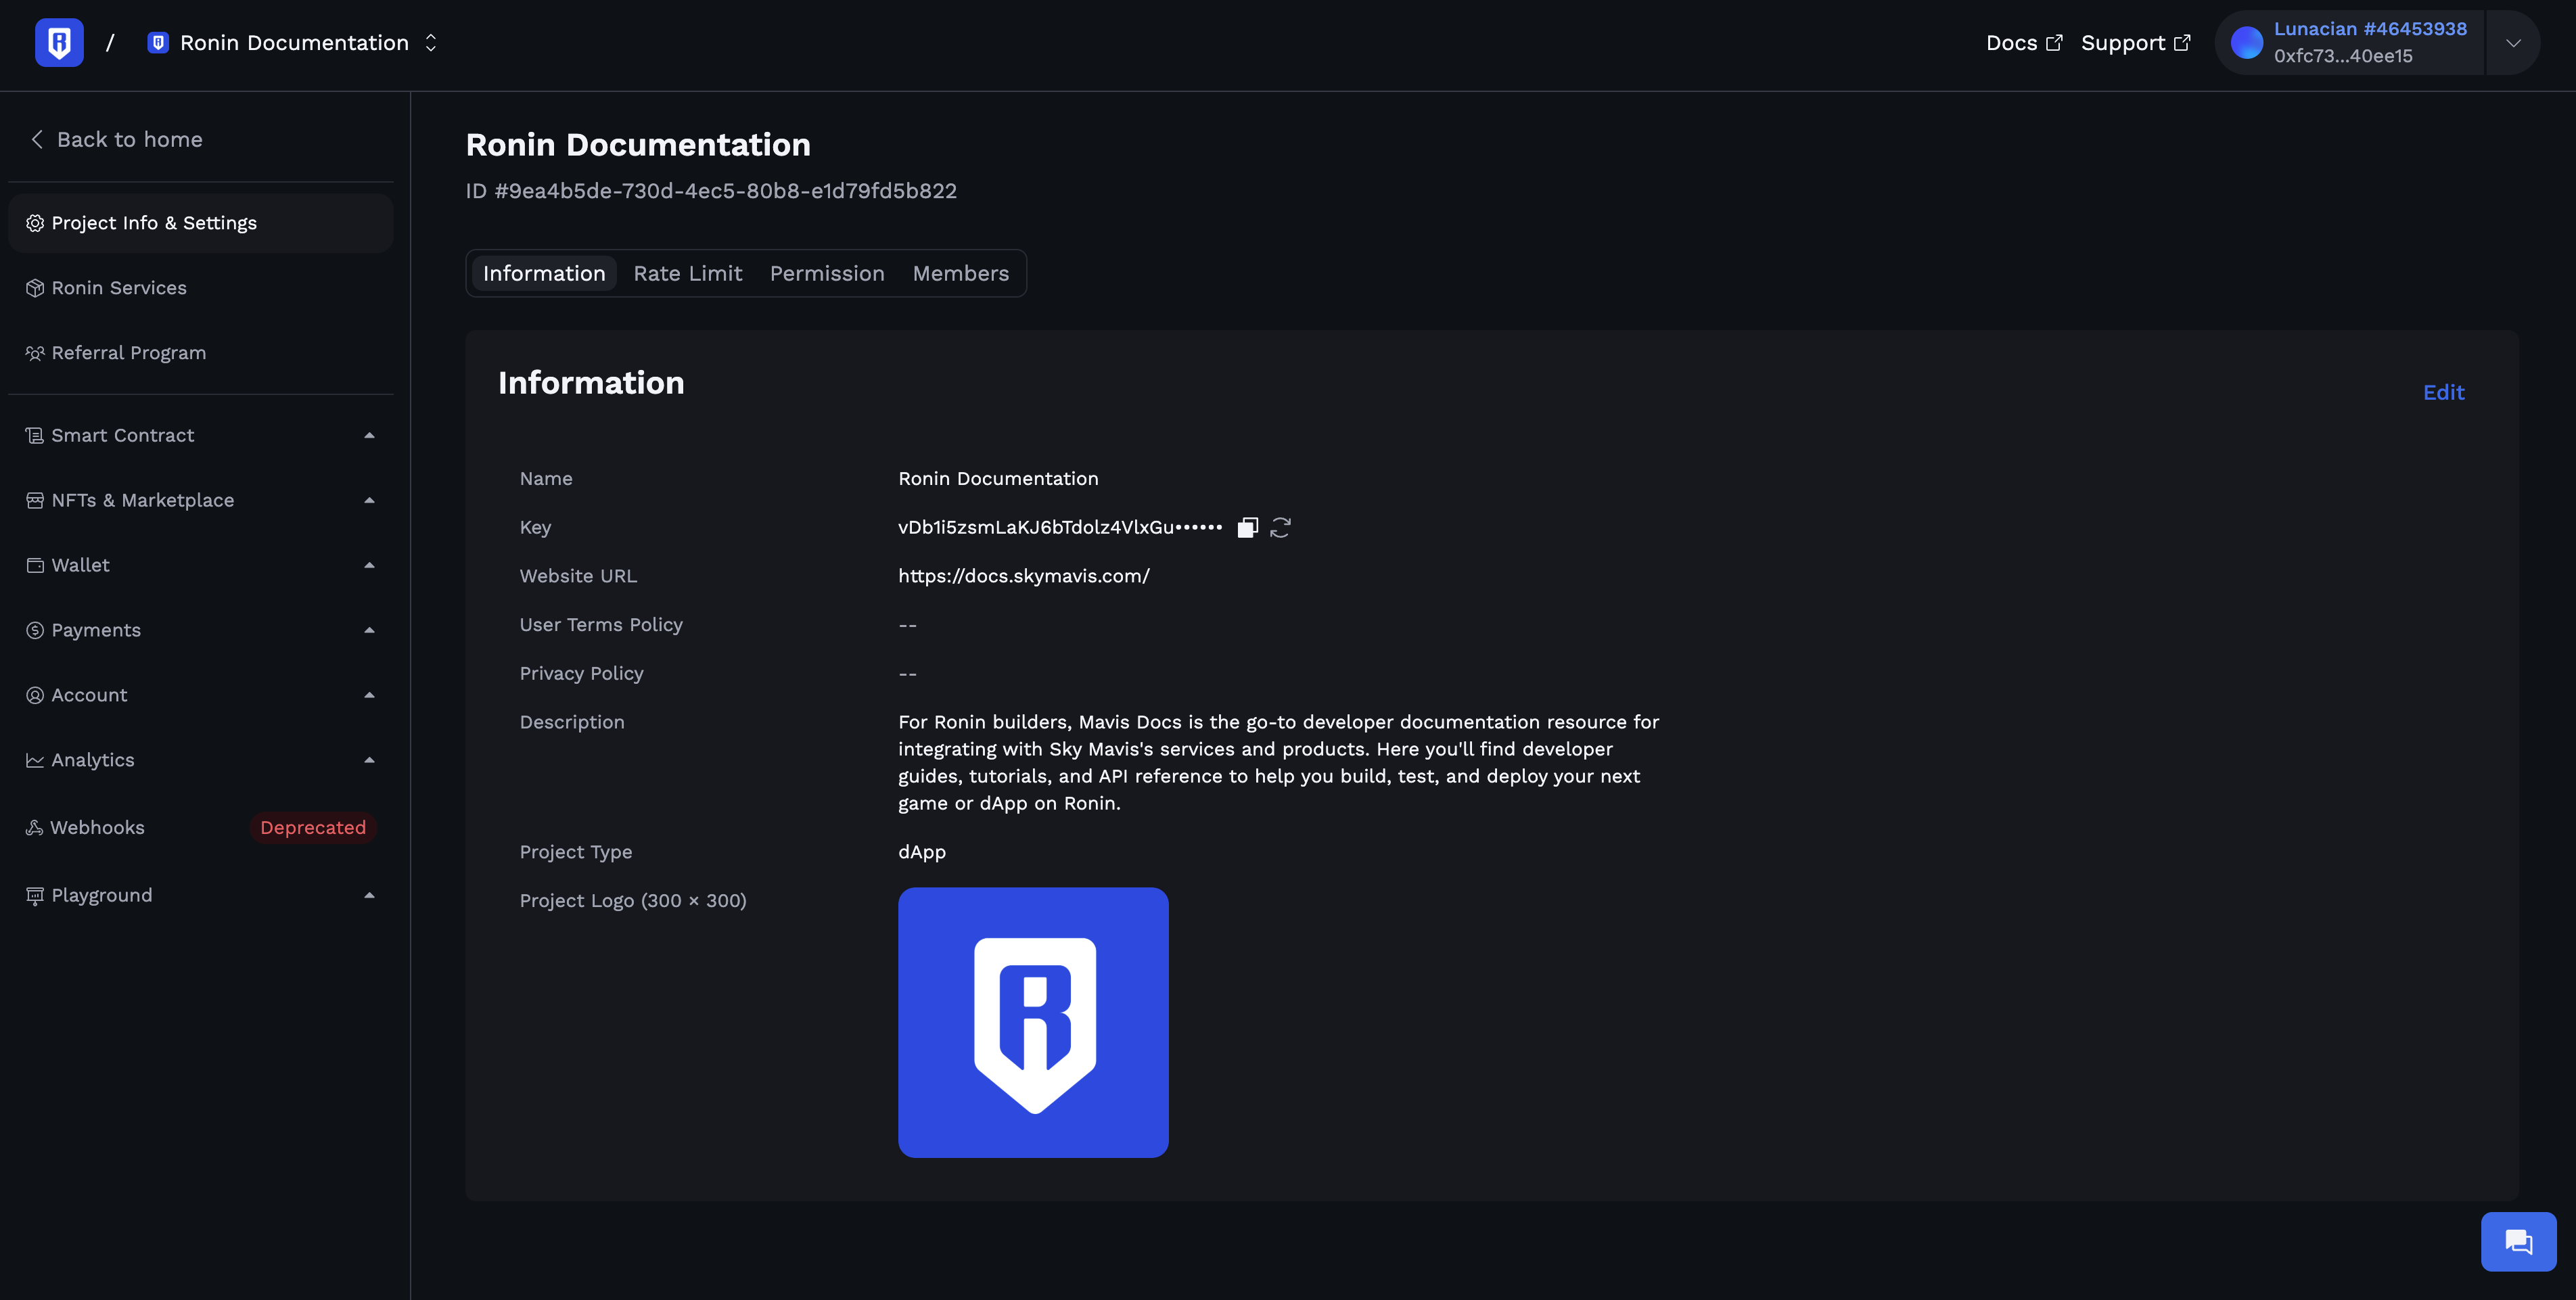
Task: Switch to the Permission tab
Action: pos(827,273)
